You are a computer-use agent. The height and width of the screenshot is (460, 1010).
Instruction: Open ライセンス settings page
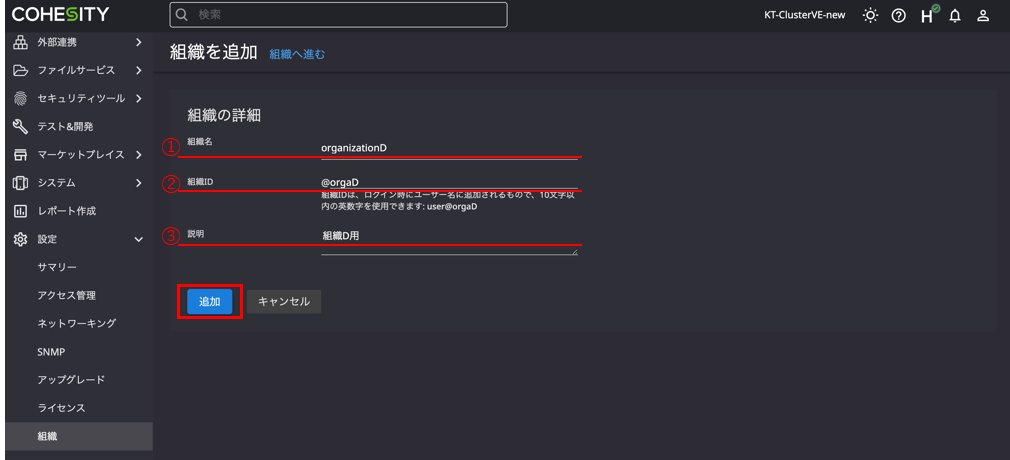tap(62, 408)
